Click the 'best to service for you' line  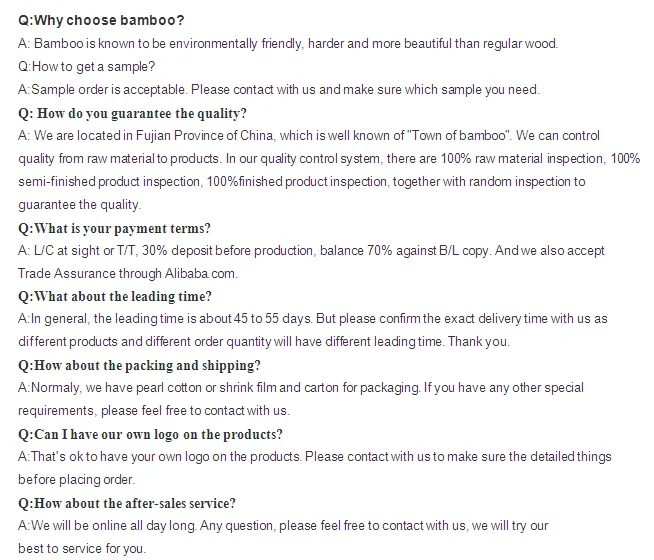point(81,549)
